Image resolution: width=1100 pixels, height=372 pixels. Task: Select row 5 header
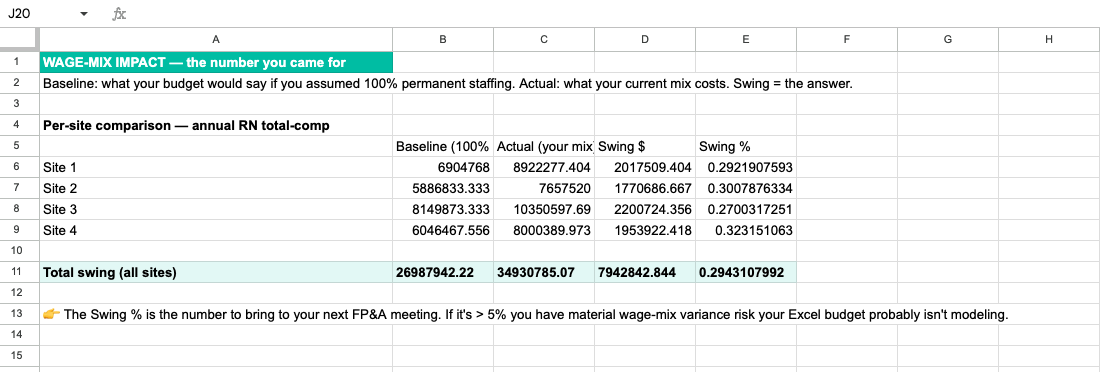[19, 146]
